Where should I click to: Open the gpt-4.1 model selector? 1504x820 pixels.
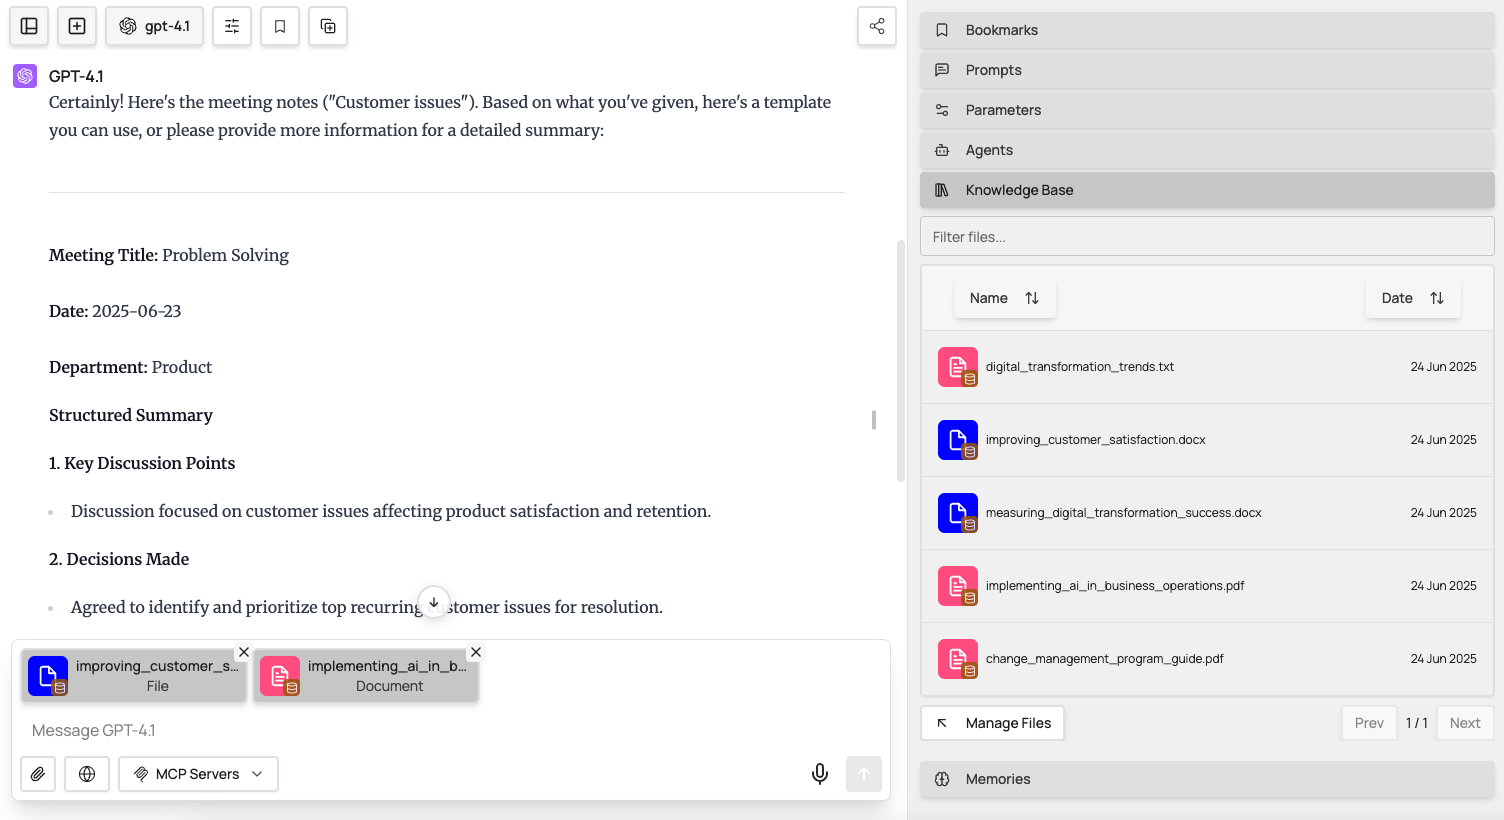click(x=154, y=26)
